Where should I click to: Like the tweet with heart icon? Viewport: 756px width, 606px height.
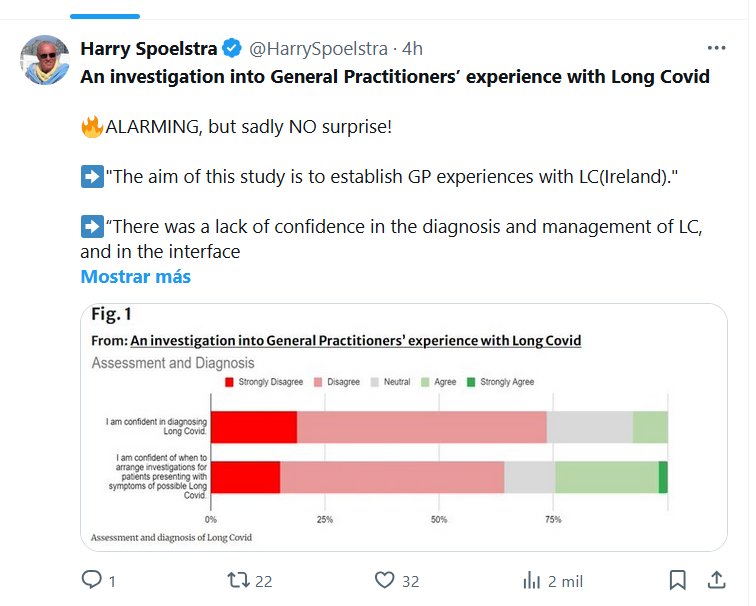385,580
